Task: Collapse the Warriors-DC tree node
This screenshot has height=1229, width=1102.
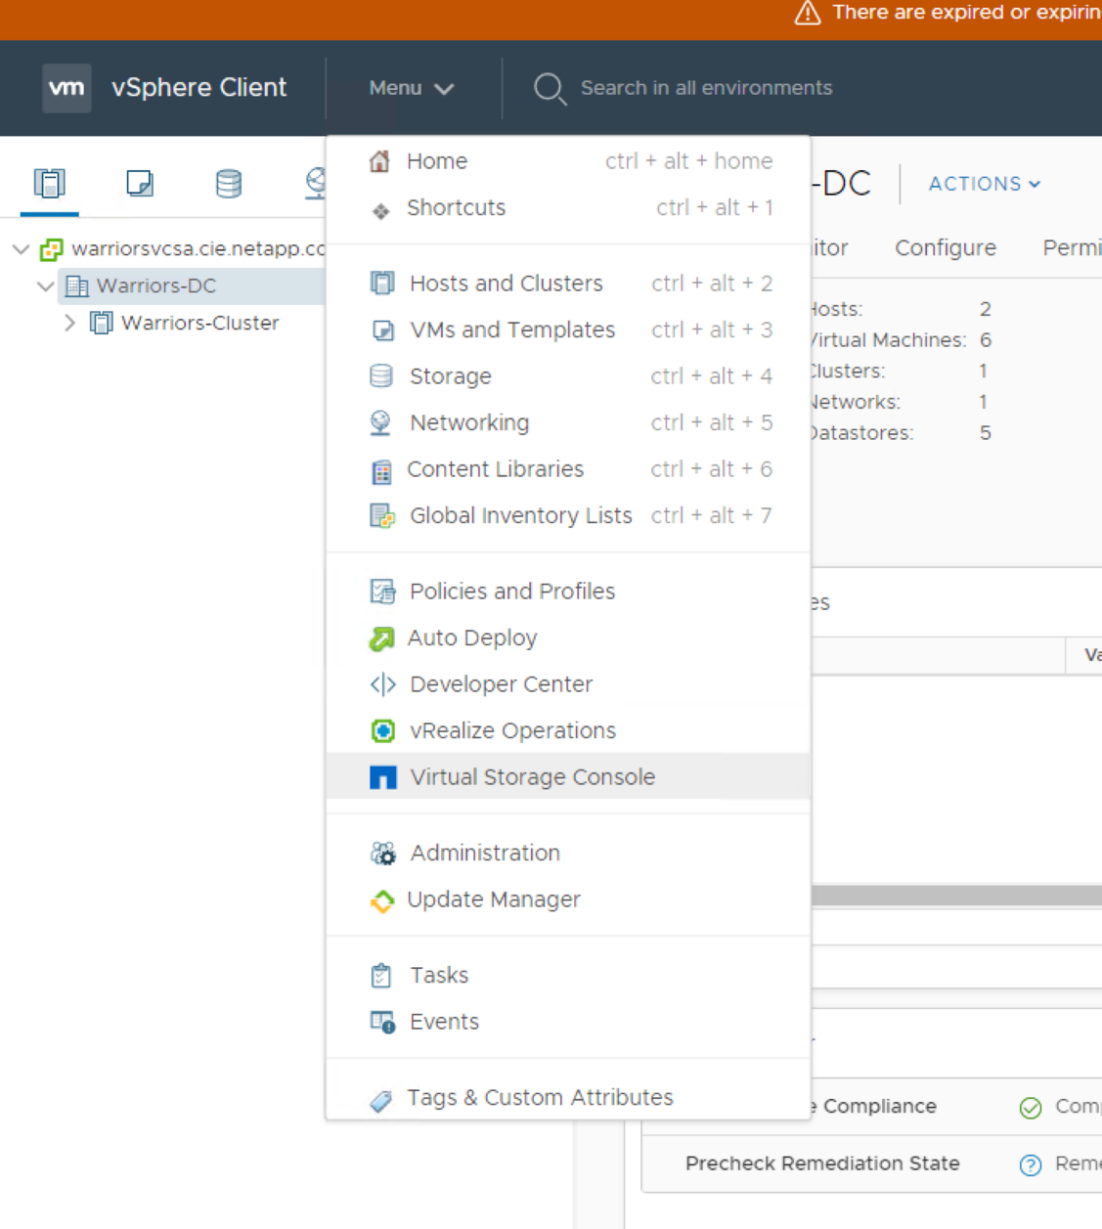Action: 45,286
